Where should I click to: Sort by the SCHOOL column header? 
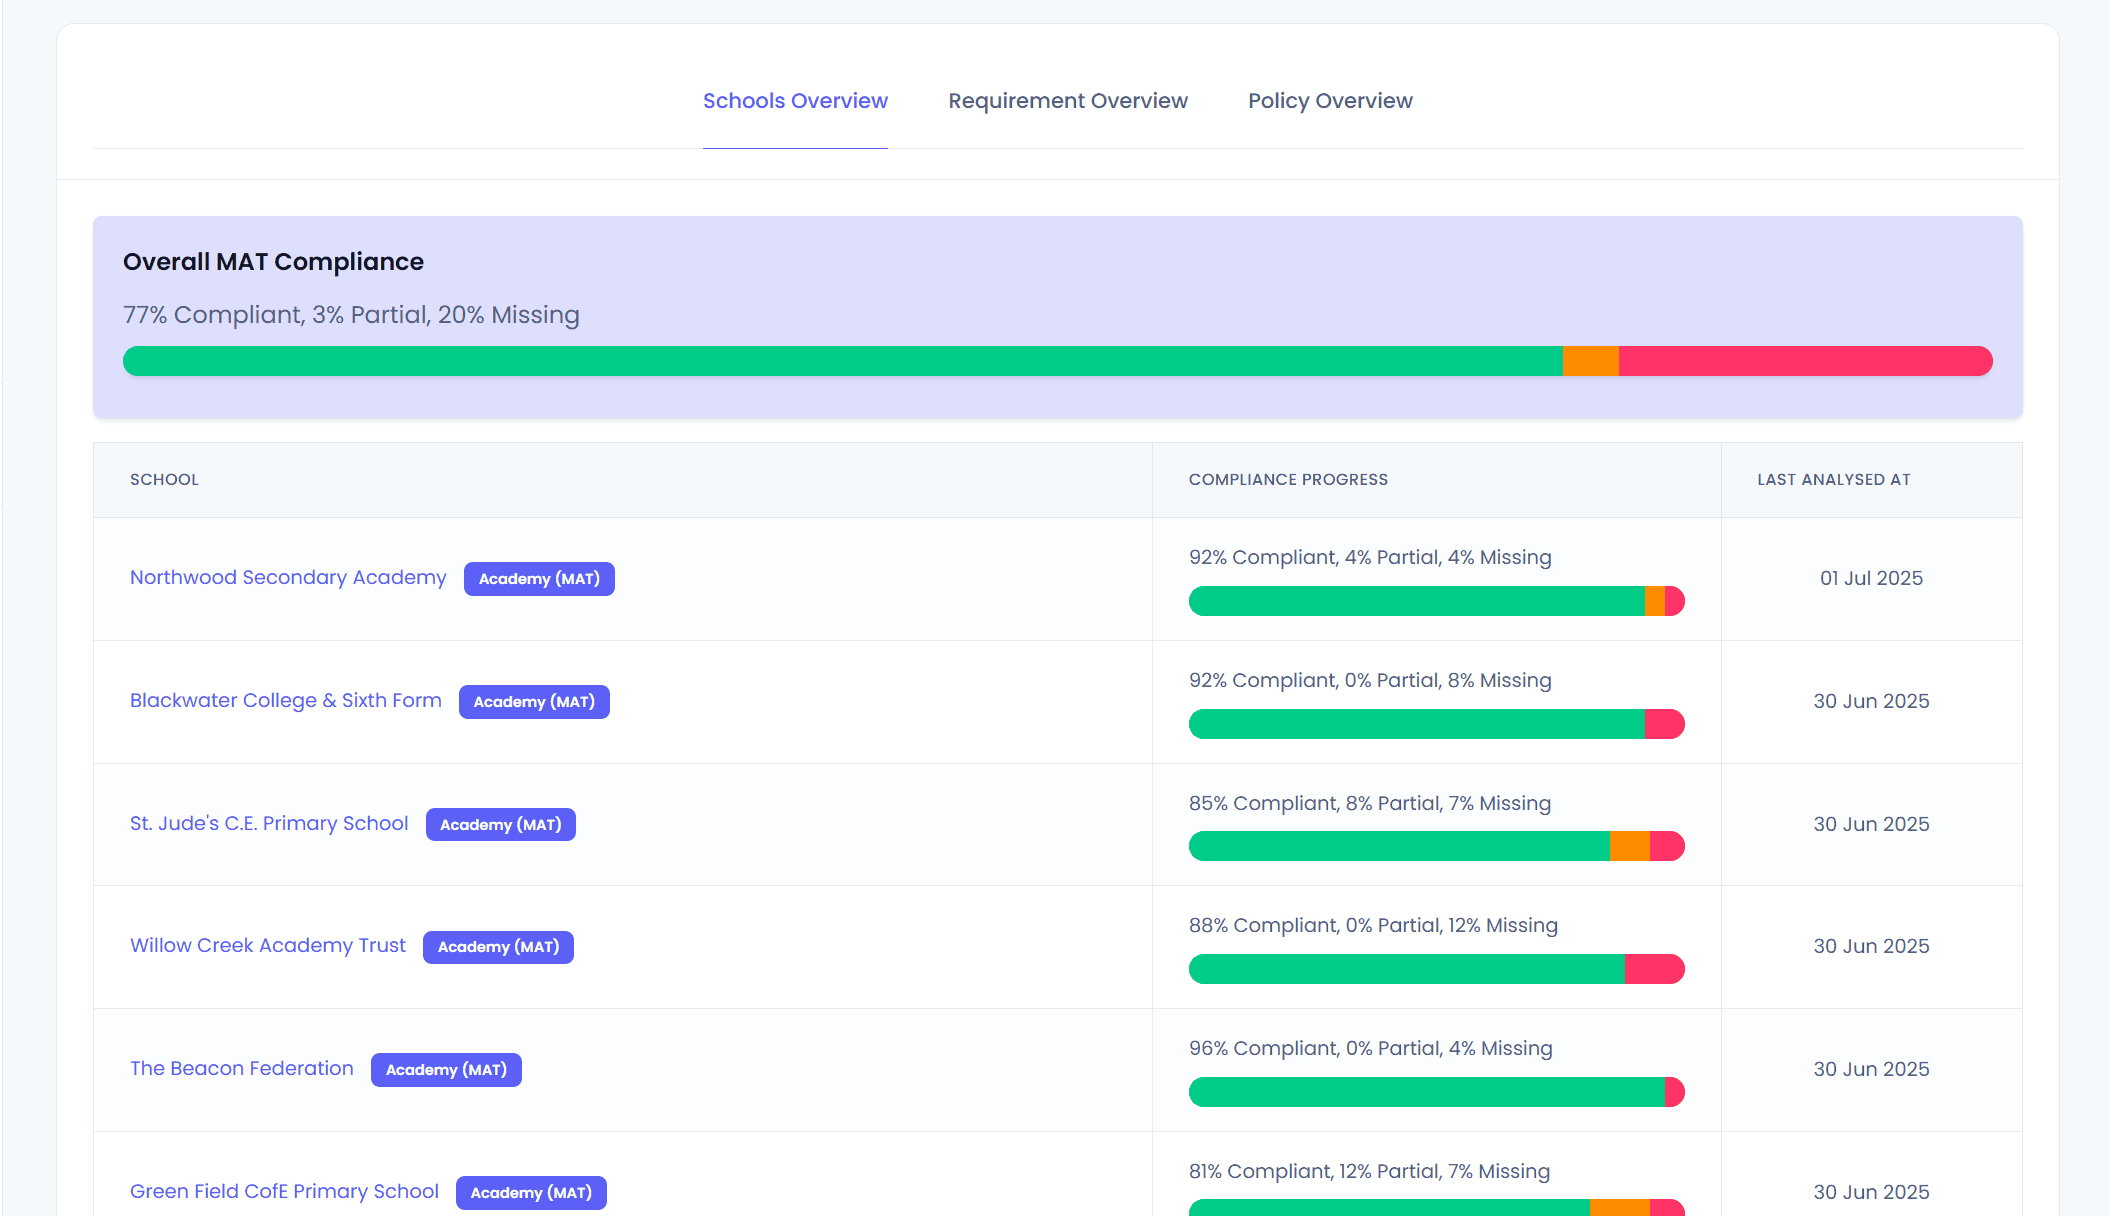coord(164,479)
